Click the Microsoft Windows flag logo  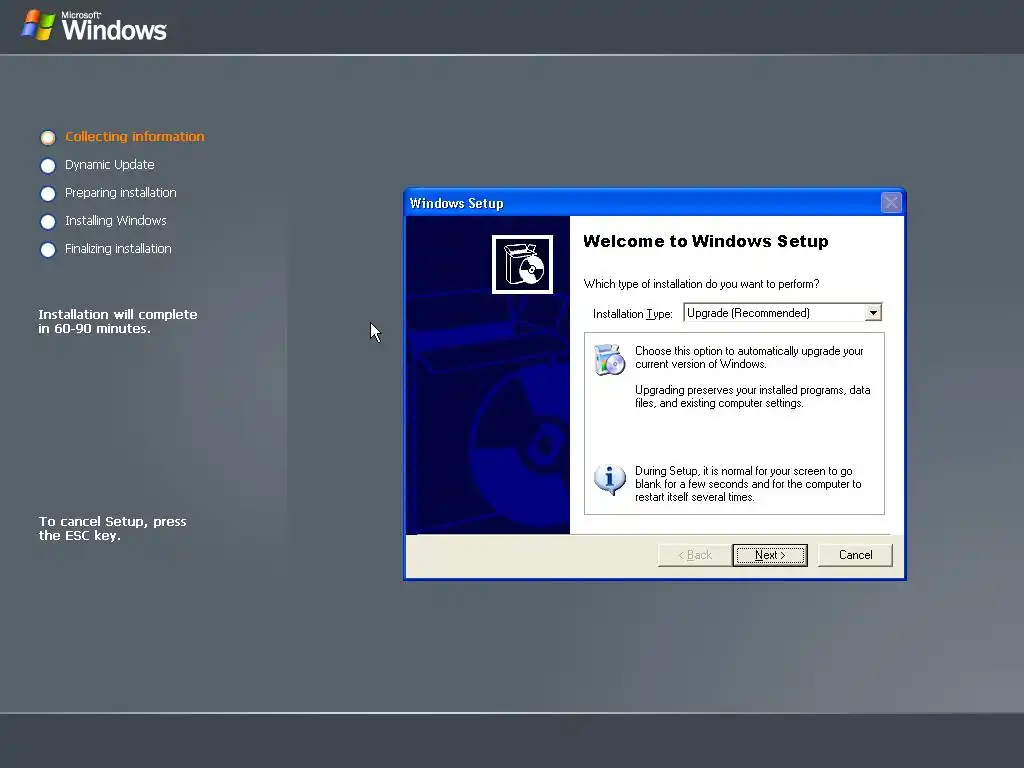point(38,25)
